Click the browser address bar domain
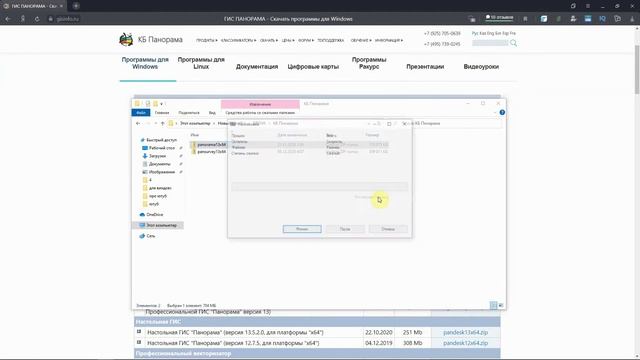 click(68, 19)
